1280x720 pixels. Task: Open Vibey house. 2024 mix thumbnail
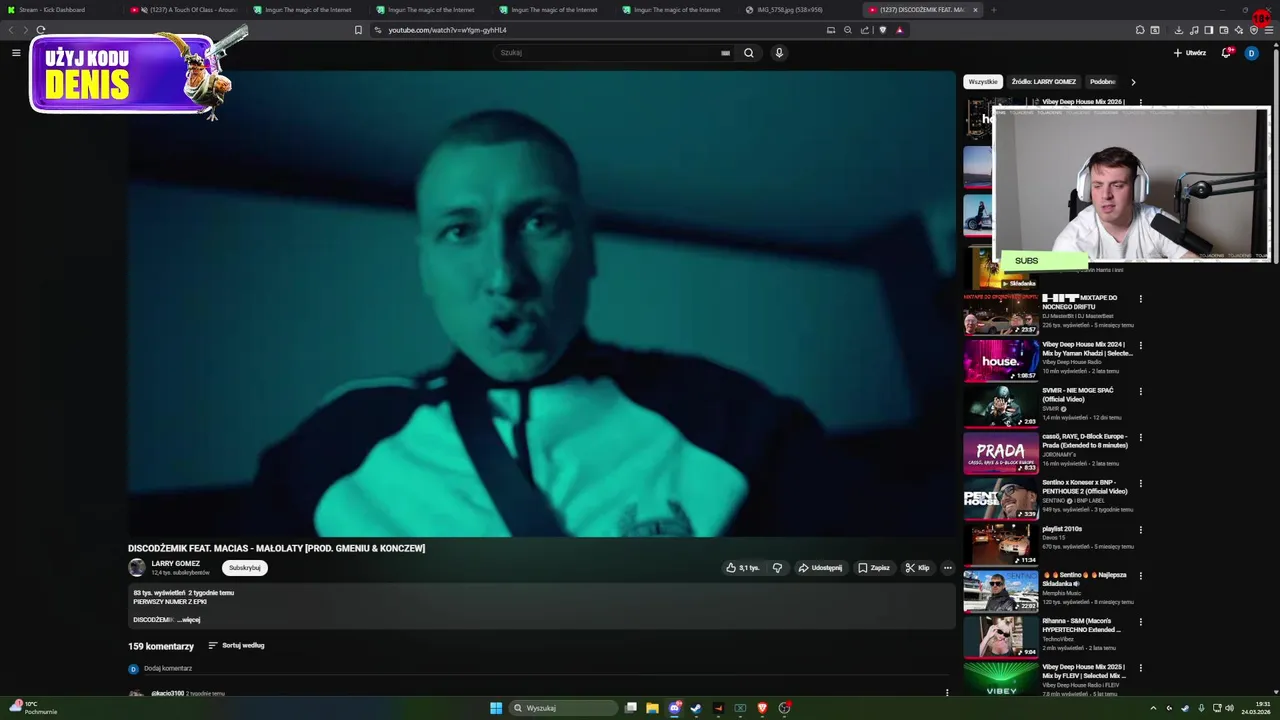point(1001,361)
